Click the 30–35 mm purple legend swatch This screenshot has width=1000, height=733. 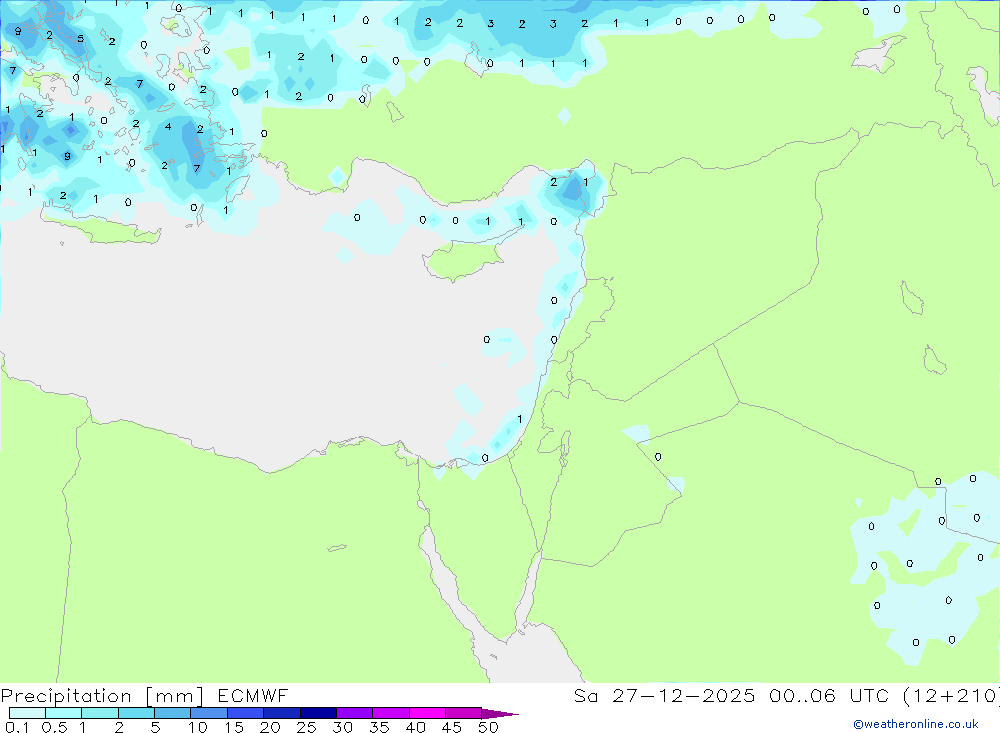[355, 713]
